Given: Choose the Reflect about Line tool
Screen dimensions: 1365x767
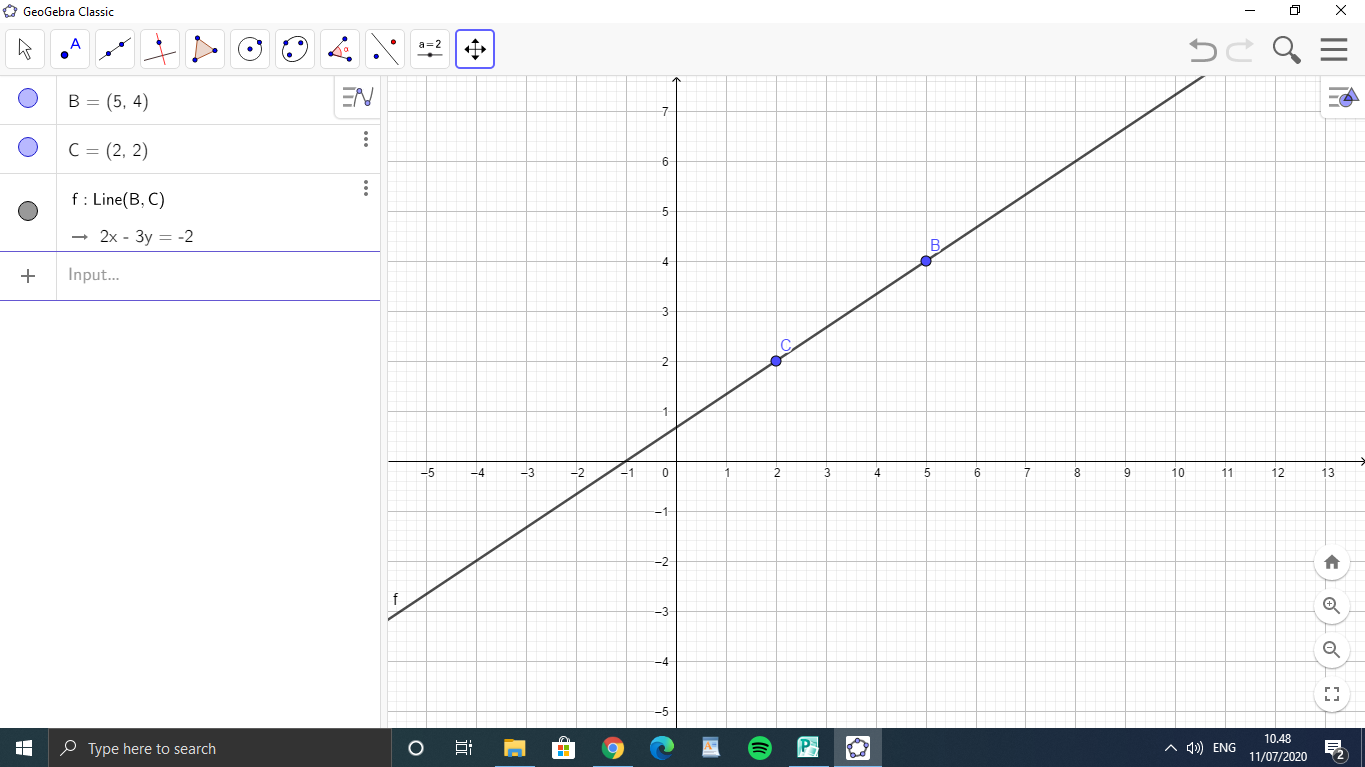Looking at the screenshot, I should click(385, 49).
